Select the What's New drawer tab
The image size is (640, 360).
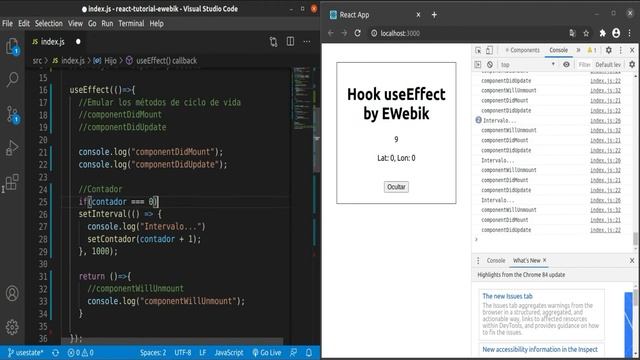[x=527, y=260]
